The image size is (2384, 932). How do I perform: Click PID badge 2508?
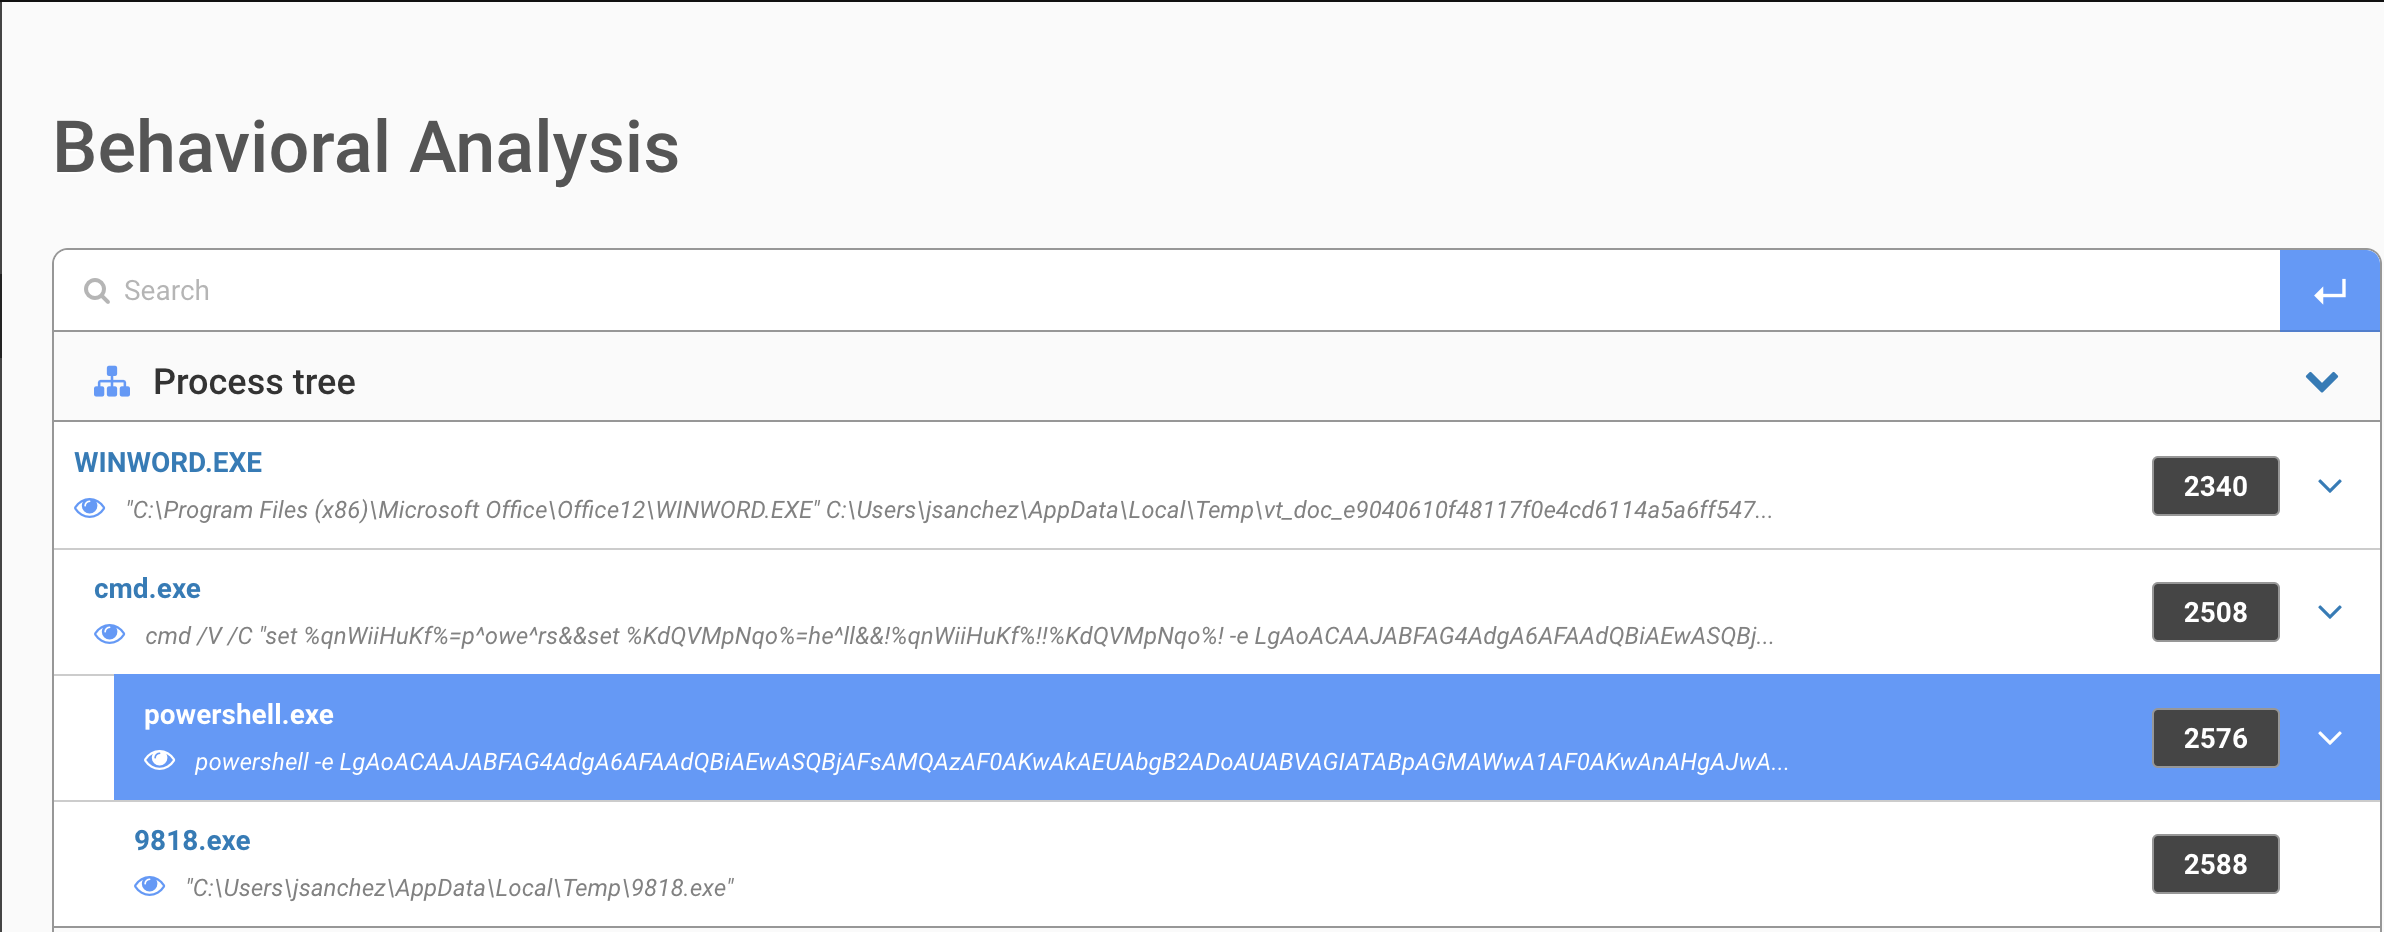click(x=2215, y=612)
